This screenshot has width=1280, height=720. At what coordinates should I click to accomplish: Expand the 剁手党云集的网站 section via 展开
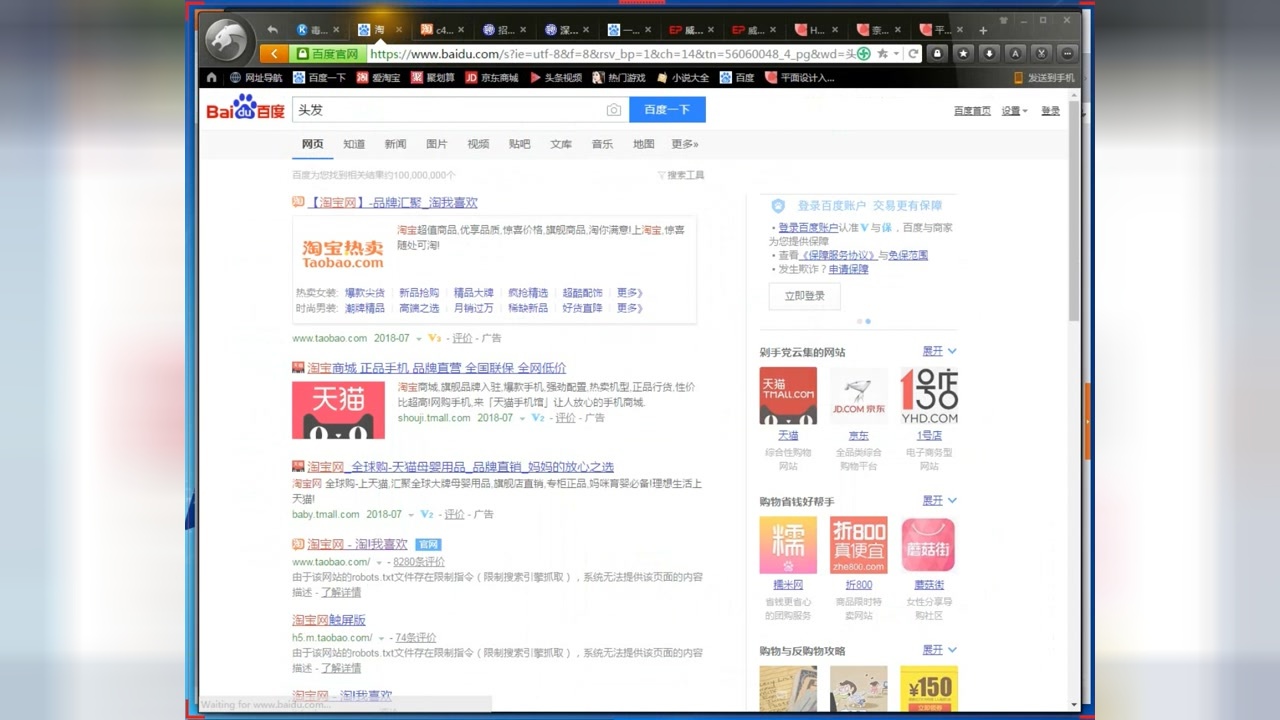coord(939,352)
